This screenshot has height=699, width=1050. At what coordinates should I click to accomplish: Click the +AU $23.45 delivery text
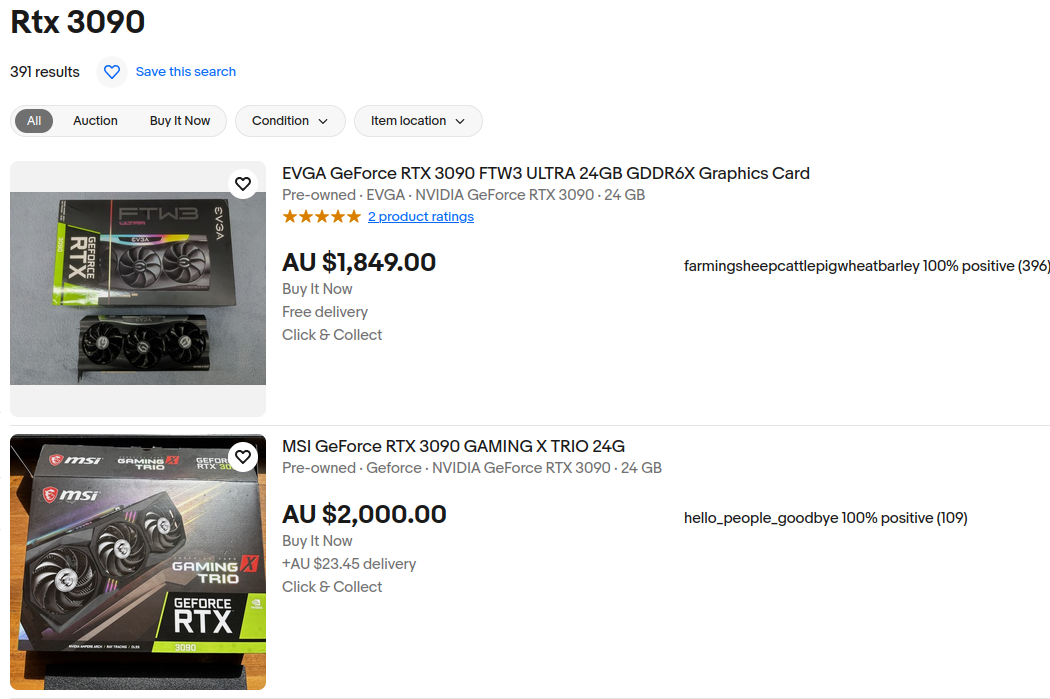coord(349,564)
